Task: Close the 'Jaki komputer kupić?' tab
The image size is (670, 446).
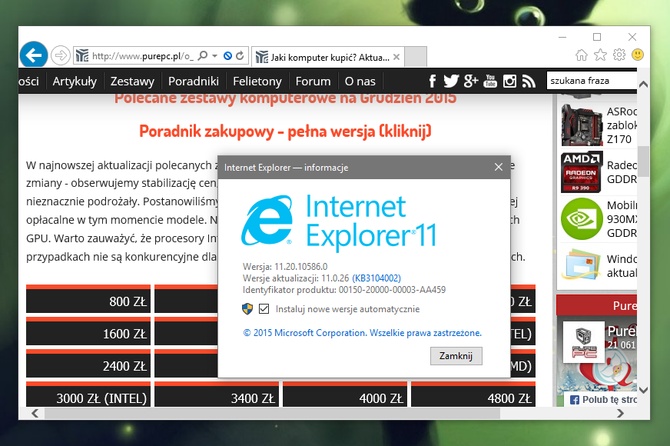Action: (397, 57)
